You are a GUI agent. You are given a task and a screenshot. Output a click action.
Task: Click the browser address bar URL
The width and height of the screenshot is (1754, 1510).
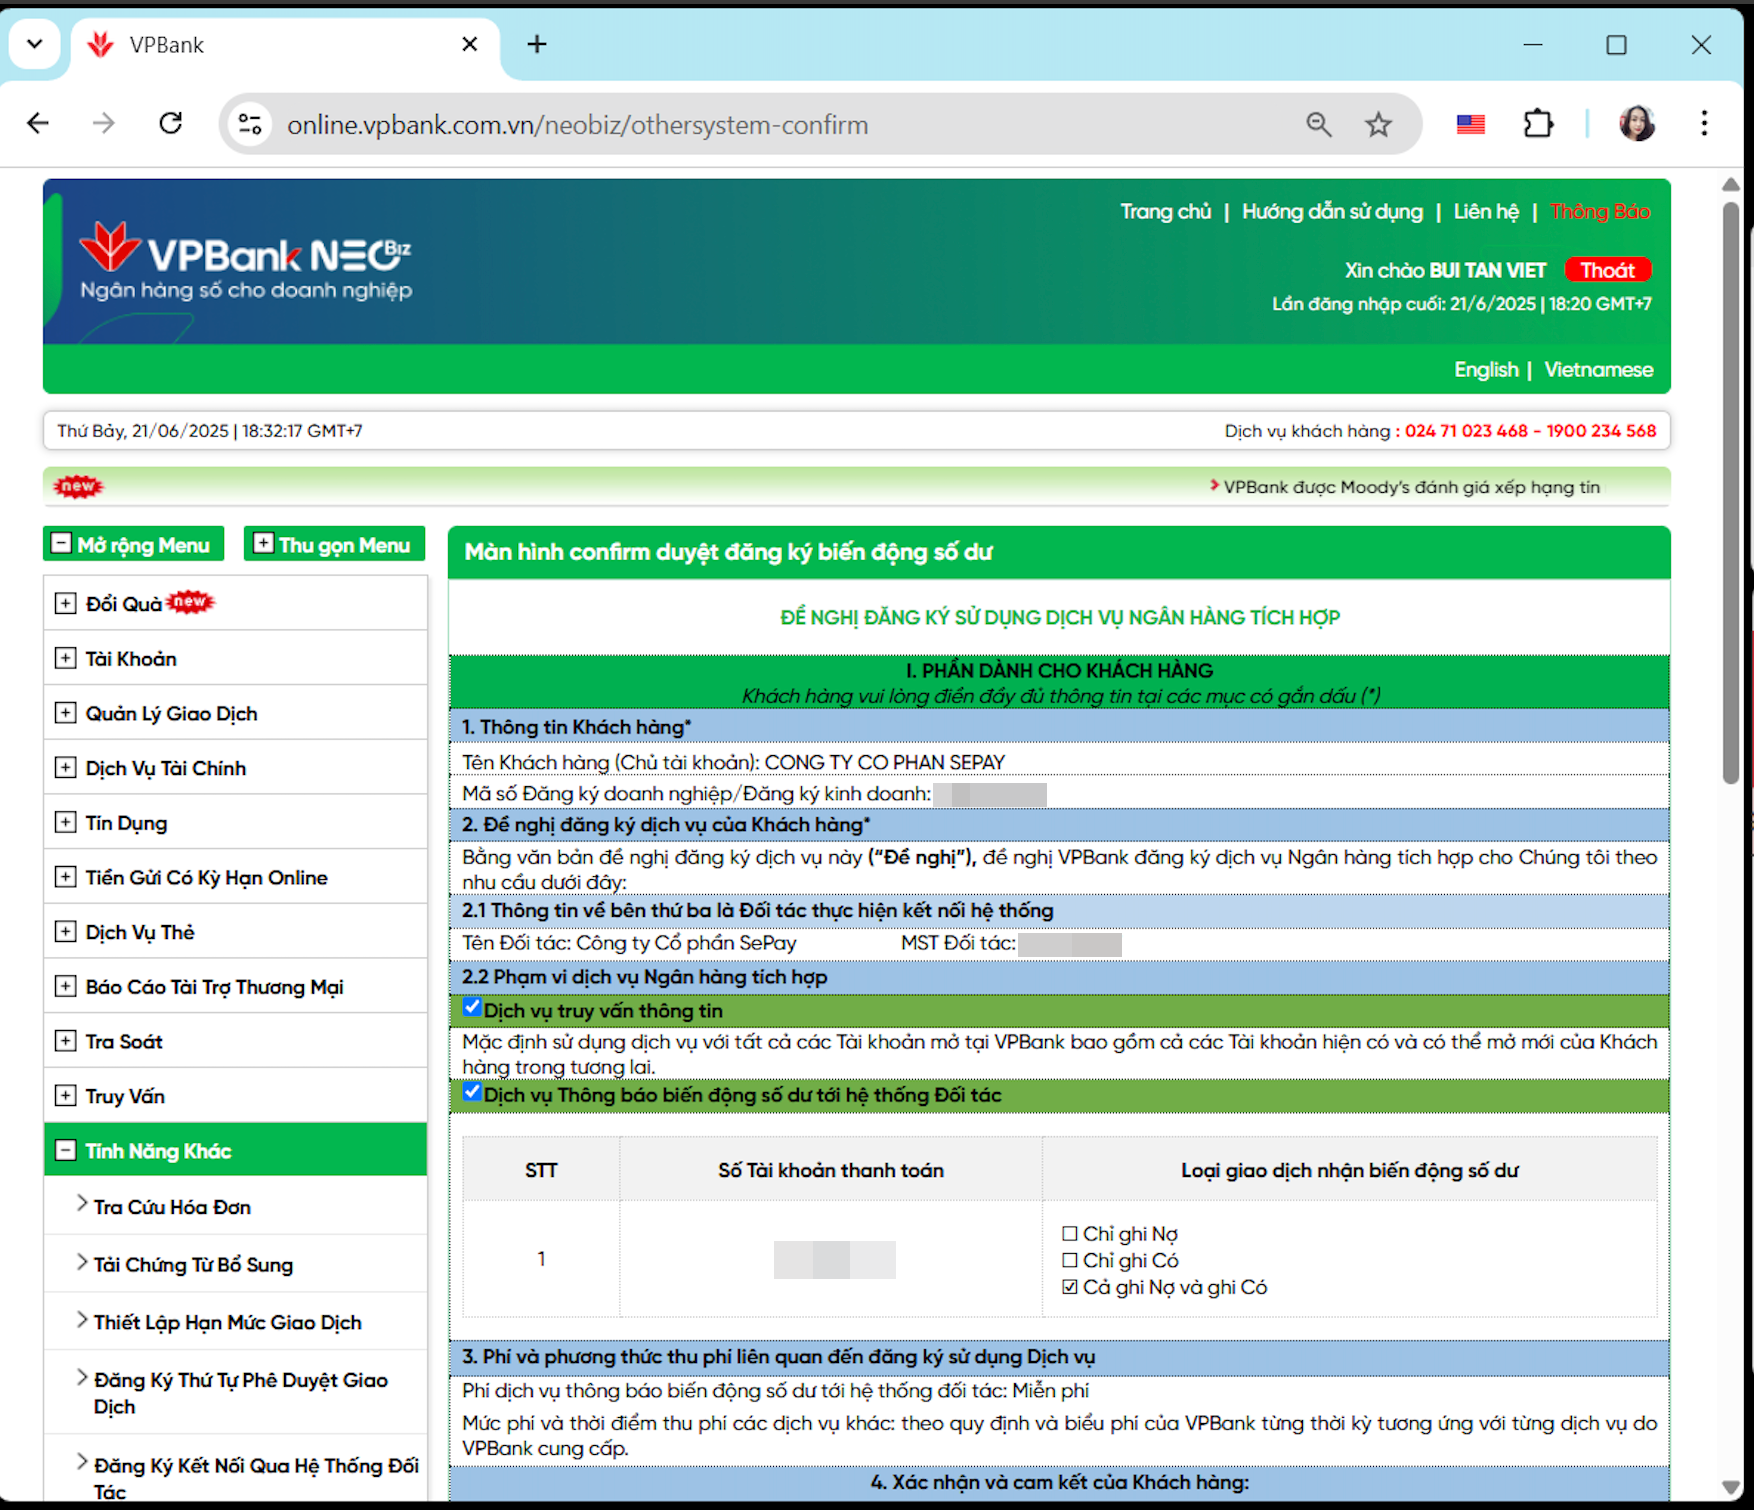click(577, 125)
